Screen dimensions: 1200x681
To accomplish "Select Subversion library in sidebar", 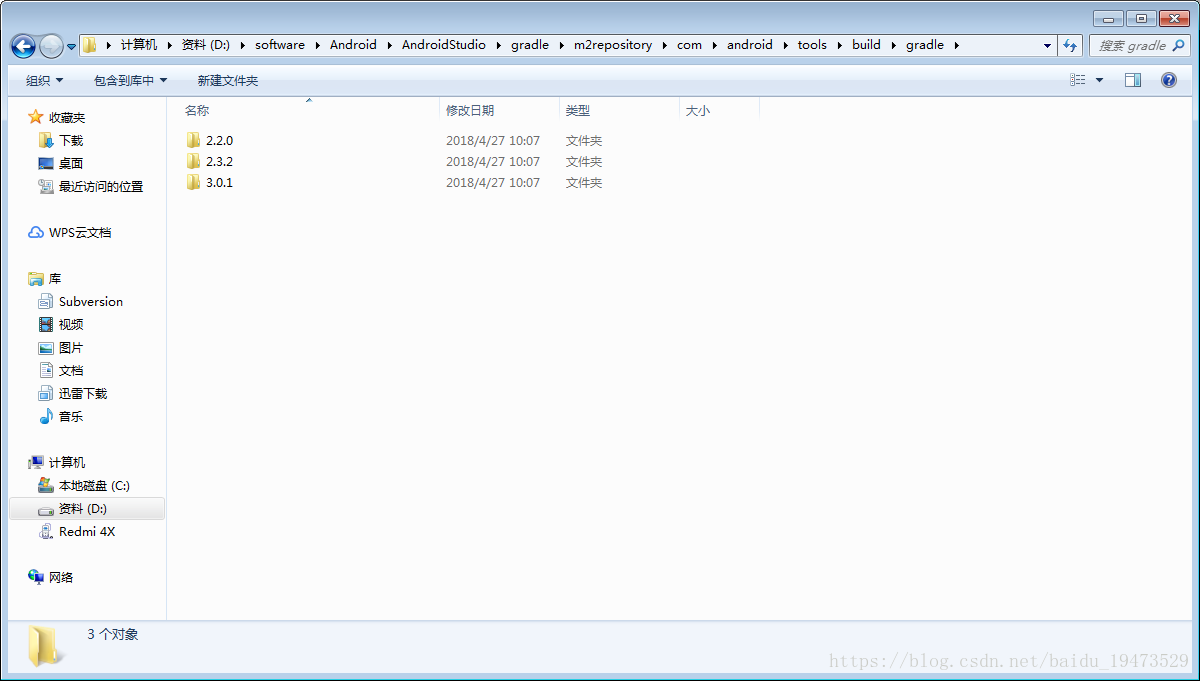I will tap(90, 302).
